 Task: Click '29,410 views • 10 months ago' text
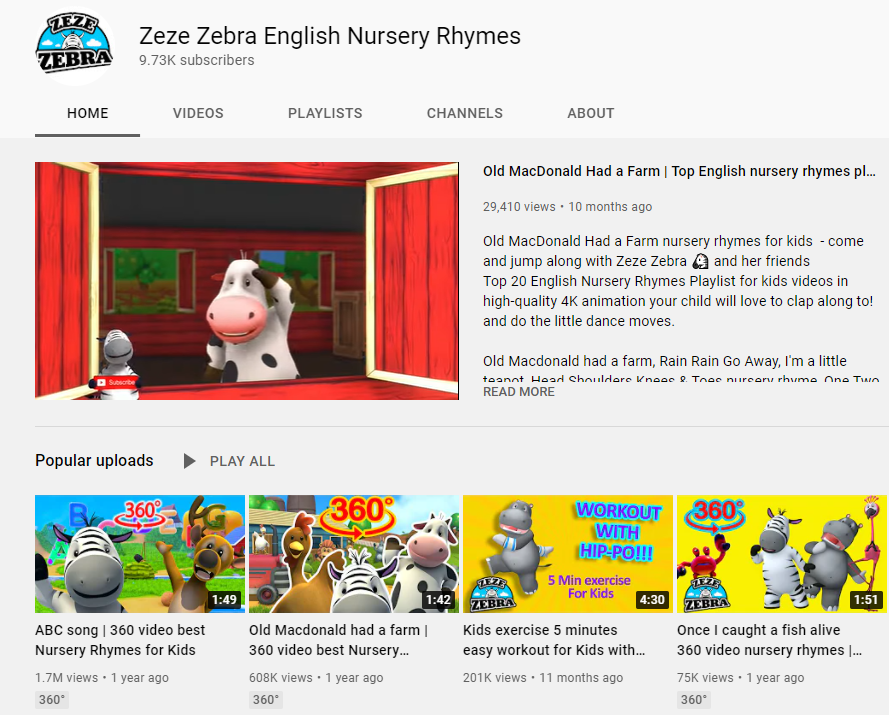tap(568, 207)
